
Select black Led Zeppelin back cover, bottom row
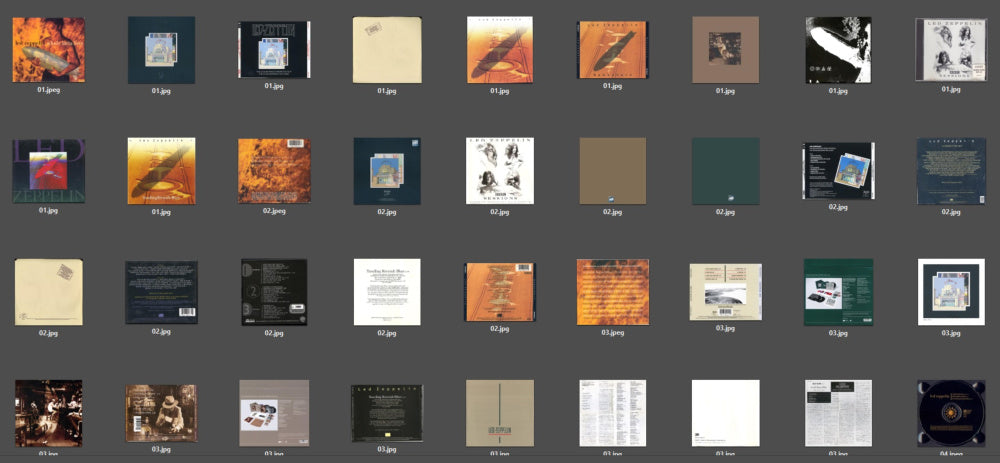[x=387, y=413]
